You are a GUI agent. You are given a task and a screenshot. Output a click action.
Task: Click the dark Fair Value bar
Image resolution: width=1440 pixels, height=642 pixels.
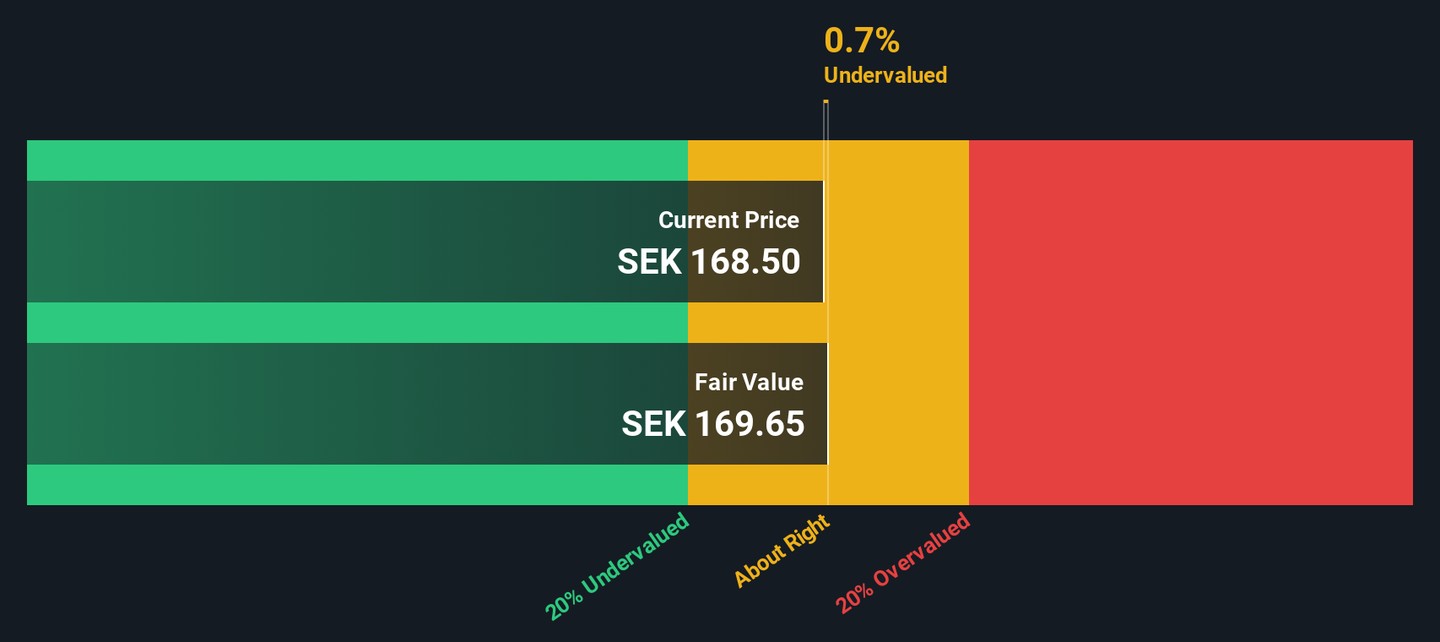427,403
